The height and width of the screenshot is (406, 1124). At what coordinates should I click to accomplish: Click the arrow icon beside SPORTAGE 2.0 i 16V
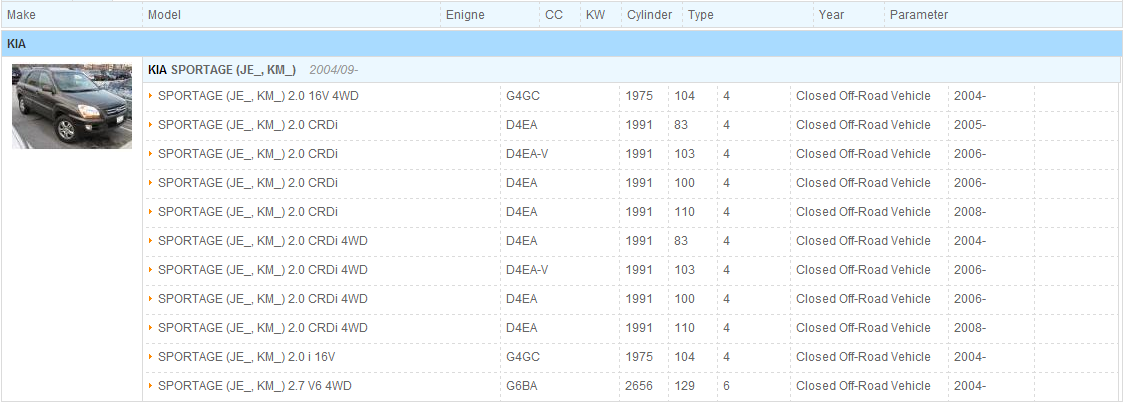point(151,357)
